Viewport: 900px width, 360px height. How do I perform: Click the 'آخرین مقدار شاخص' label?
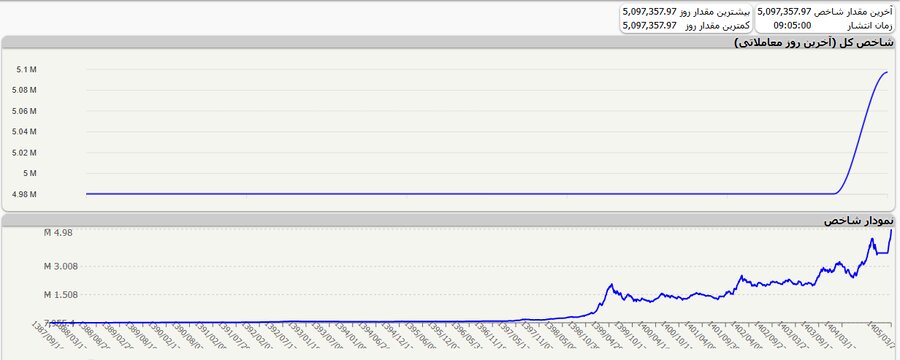coord(854,11)
